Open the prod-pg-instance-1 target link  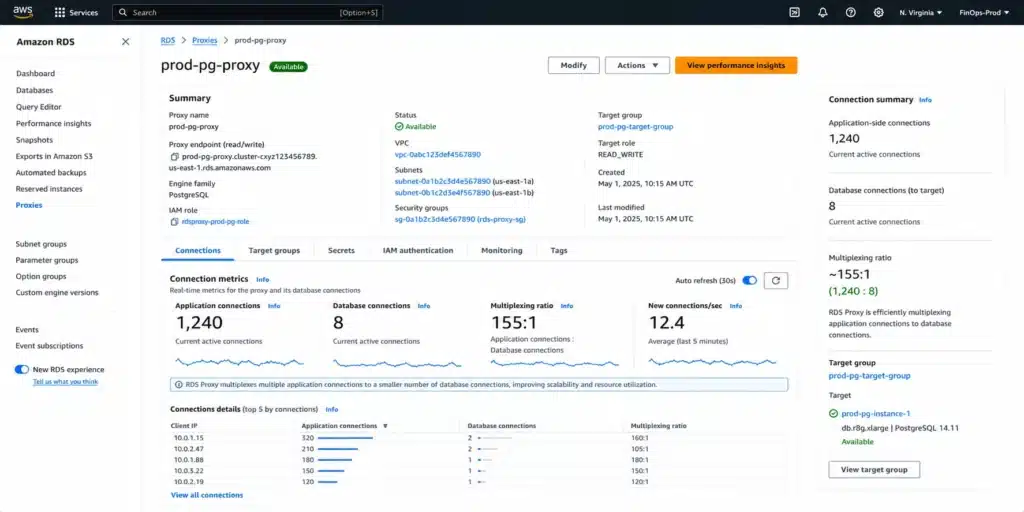tap(876, 413)
